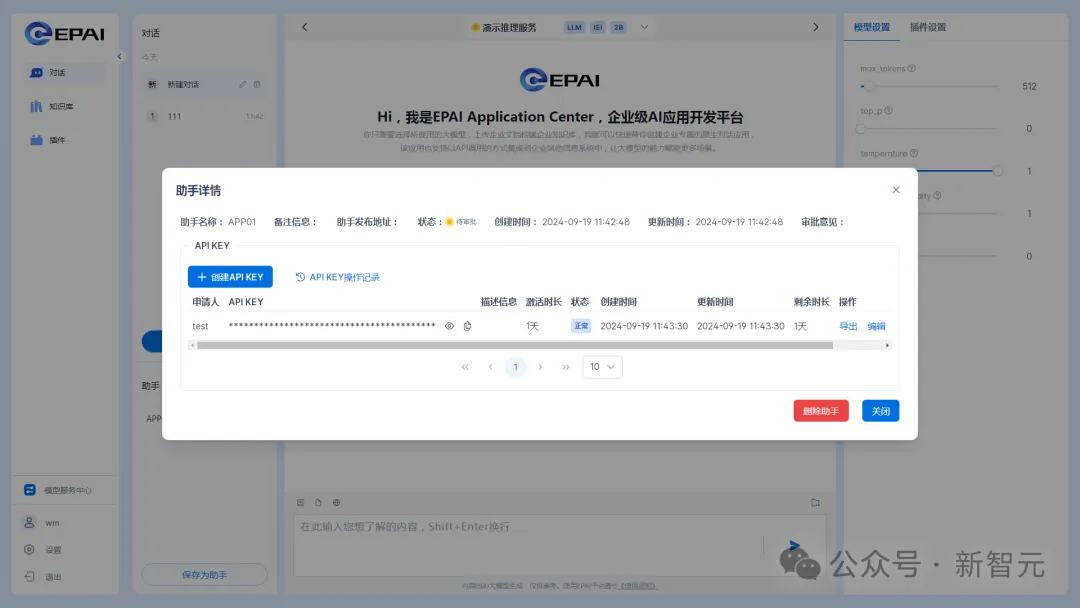Open the API KEY操作记录 link
Screen dimensions: 1080x608
[x=338, y=277]
